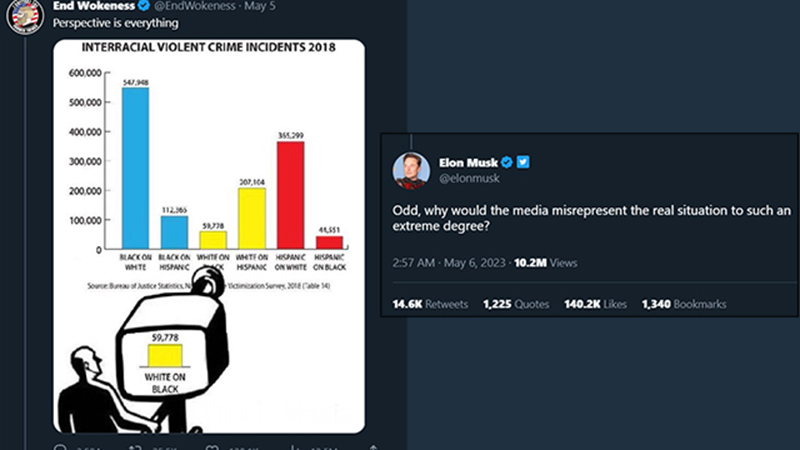Click the square Twitter affiliation badge
800x450 pixels.
[523, 162]
